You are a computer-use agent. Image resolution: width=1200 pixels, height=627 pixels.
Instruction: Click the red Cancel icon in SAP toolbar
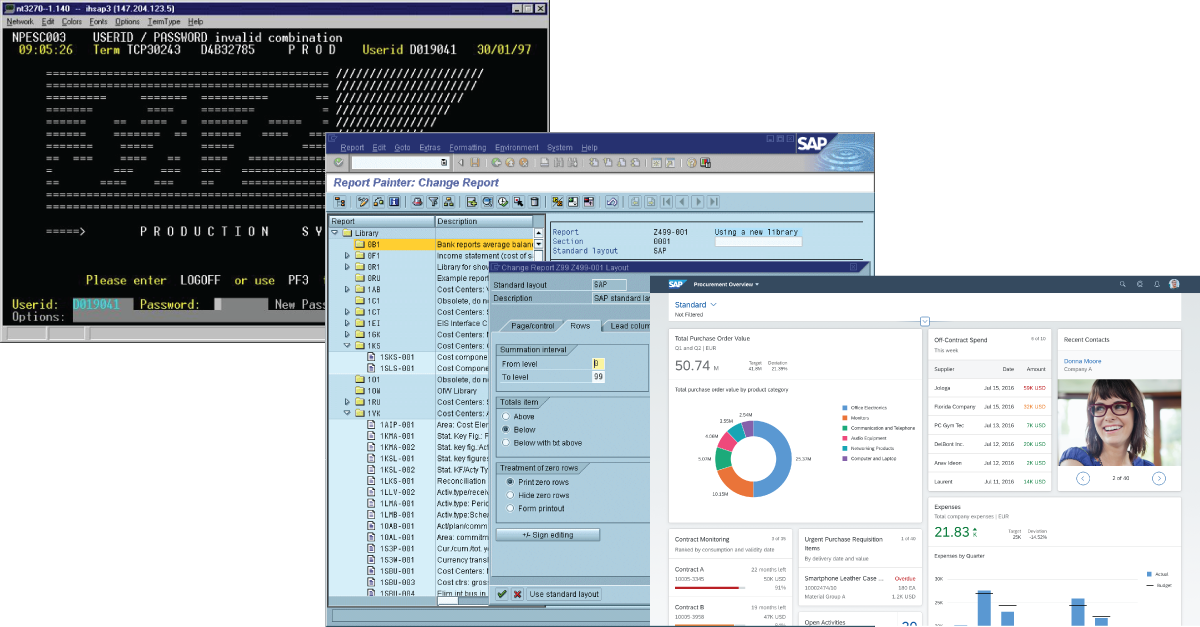(x=523, y=163)
